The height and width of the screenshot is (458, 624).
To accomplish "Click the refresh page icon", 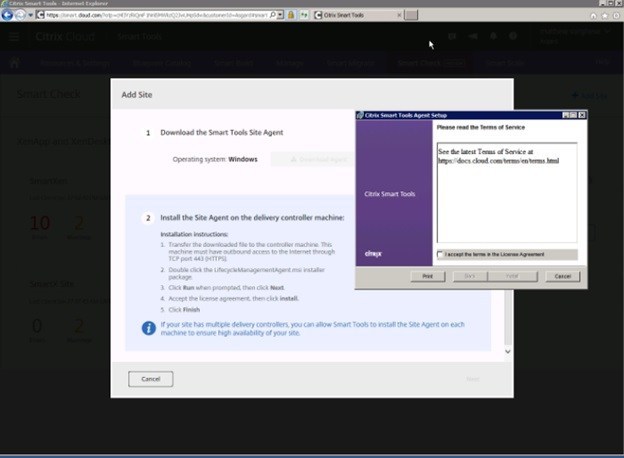I will [304, 15].
